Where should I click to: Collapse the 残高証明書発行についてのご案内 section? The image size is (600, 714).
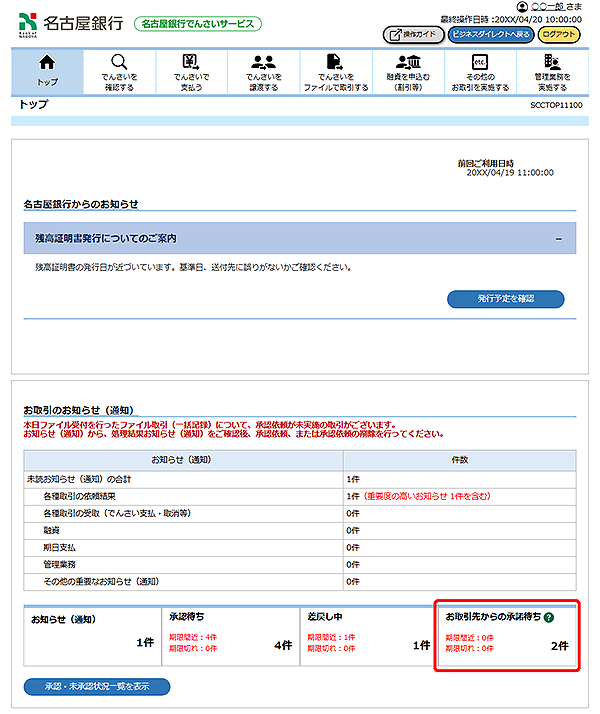coord(558,239)
